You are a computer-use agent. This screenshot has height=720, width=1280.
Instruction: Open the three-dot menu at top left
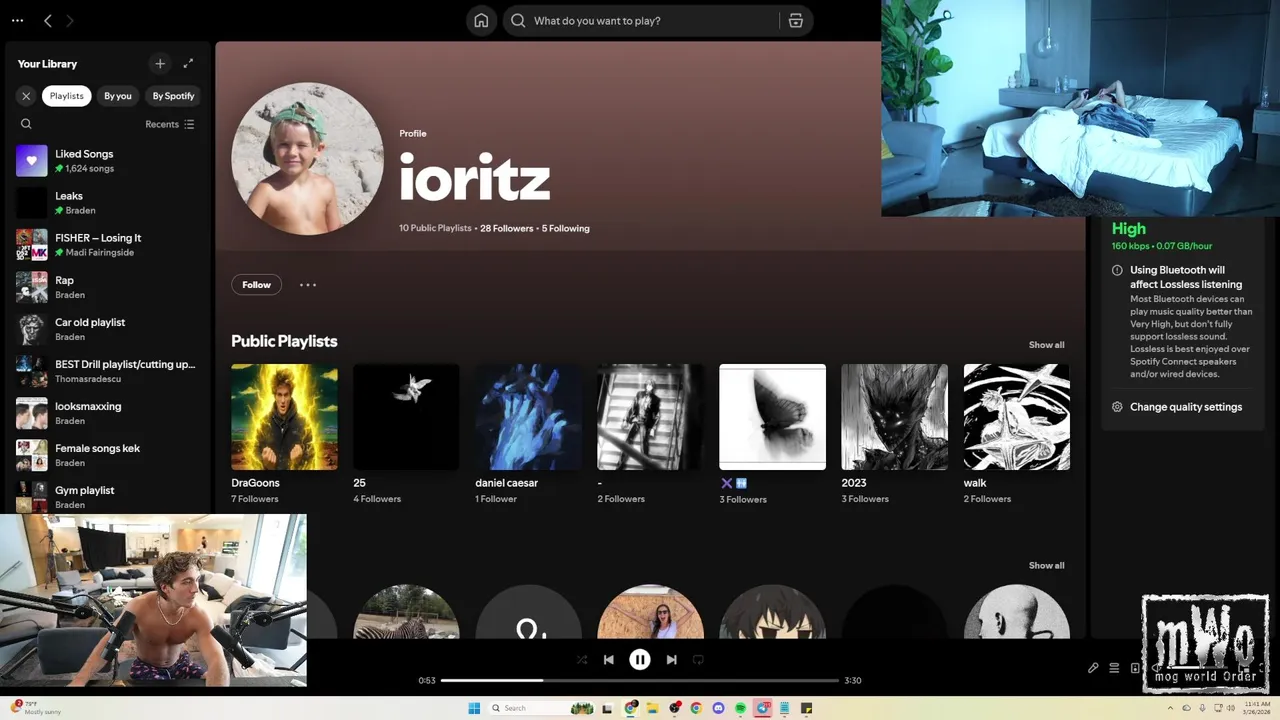(x=17, y=20)
